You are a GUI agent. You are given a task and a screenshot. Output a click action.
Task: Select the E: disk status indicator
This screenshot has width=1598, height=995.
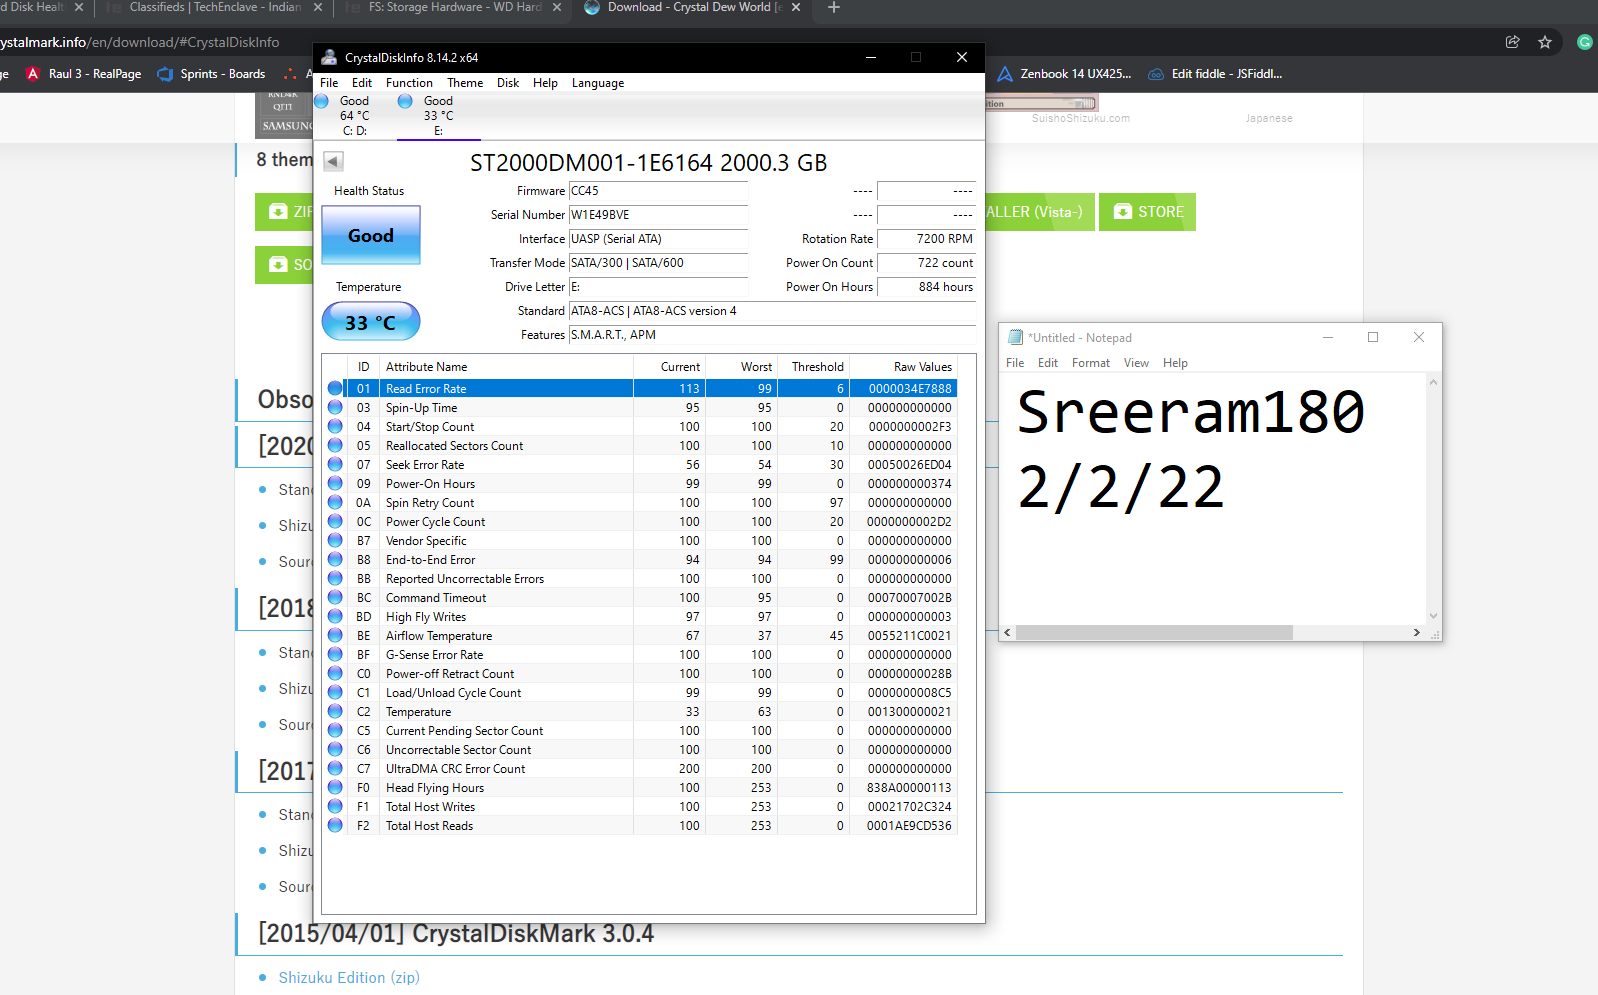(438, 116)
